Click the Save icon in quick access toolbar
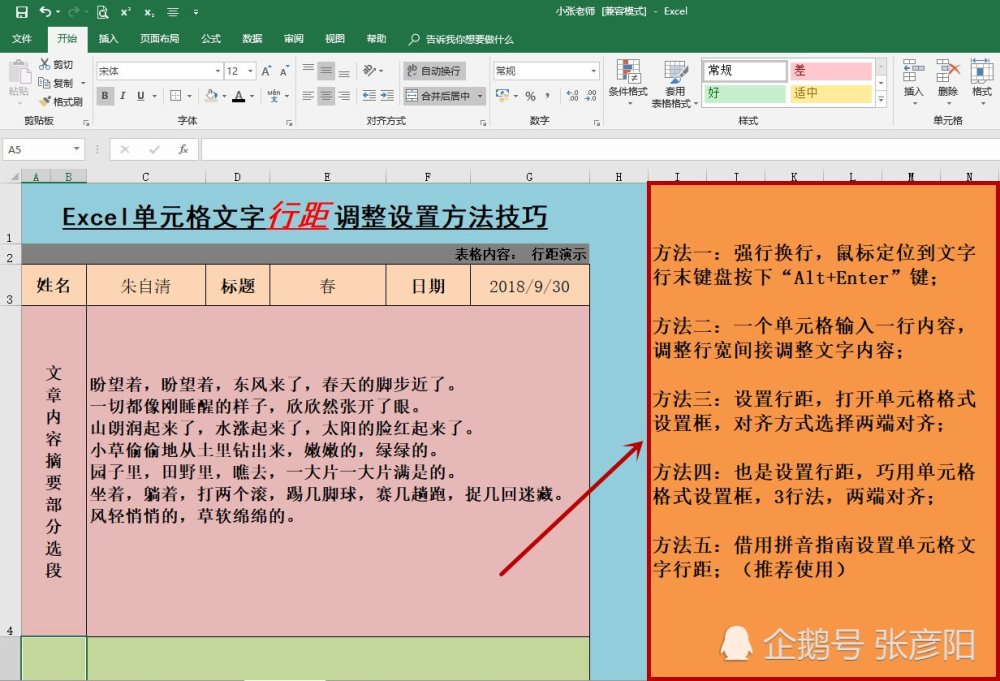Screen dimensions: 1000x681 coord(22,11)
